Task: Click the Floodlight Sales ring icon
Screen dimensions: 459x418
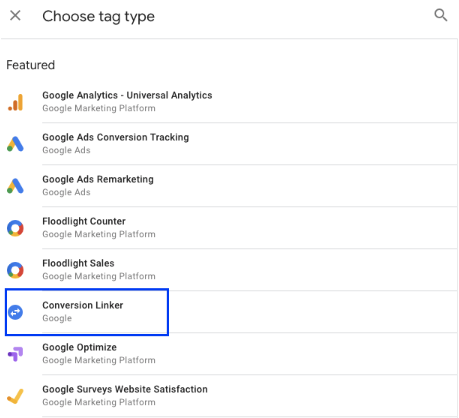Action: 15,270
